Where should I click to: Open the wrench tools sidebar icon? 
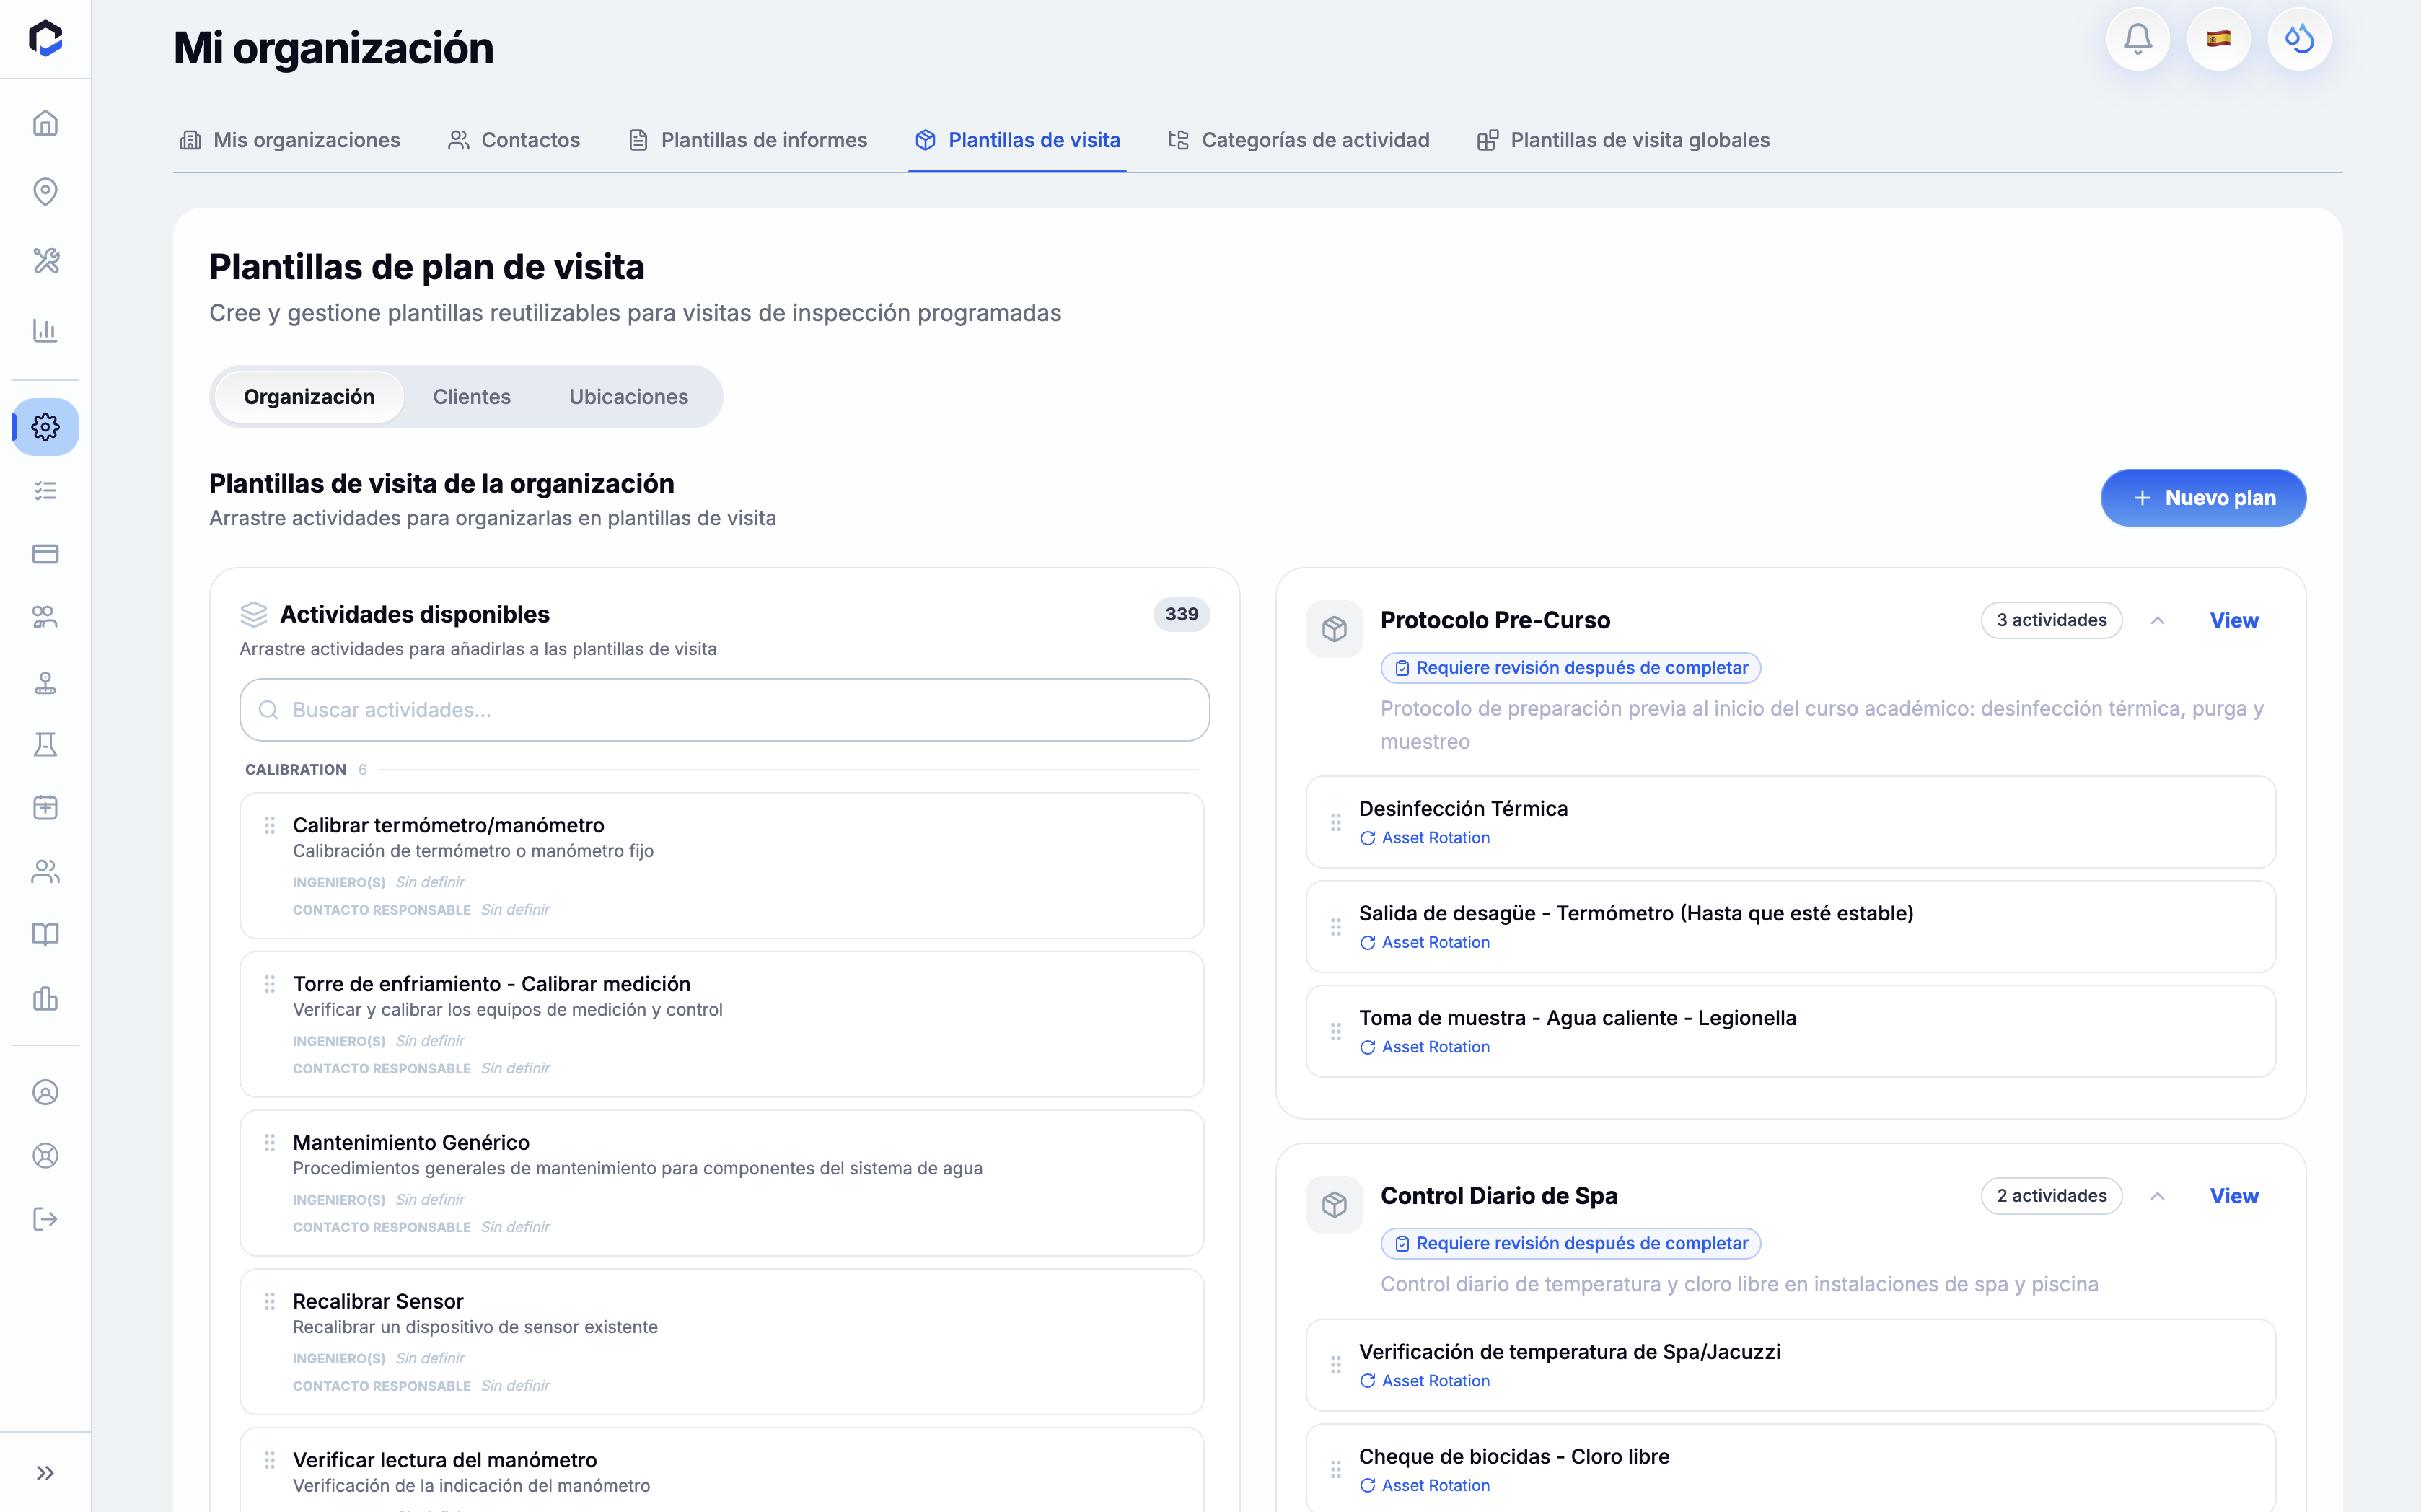[45, 261]
